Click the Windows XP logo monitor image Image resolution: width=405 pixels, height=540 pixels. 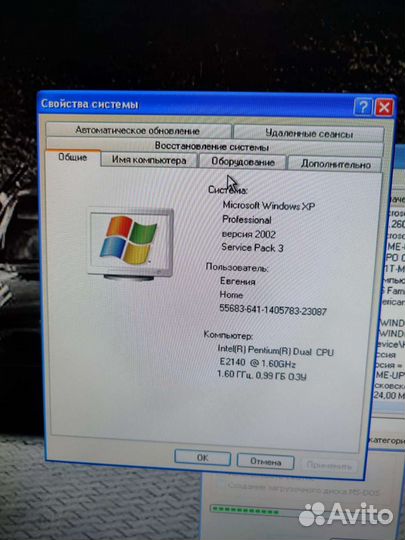point(131,243)
